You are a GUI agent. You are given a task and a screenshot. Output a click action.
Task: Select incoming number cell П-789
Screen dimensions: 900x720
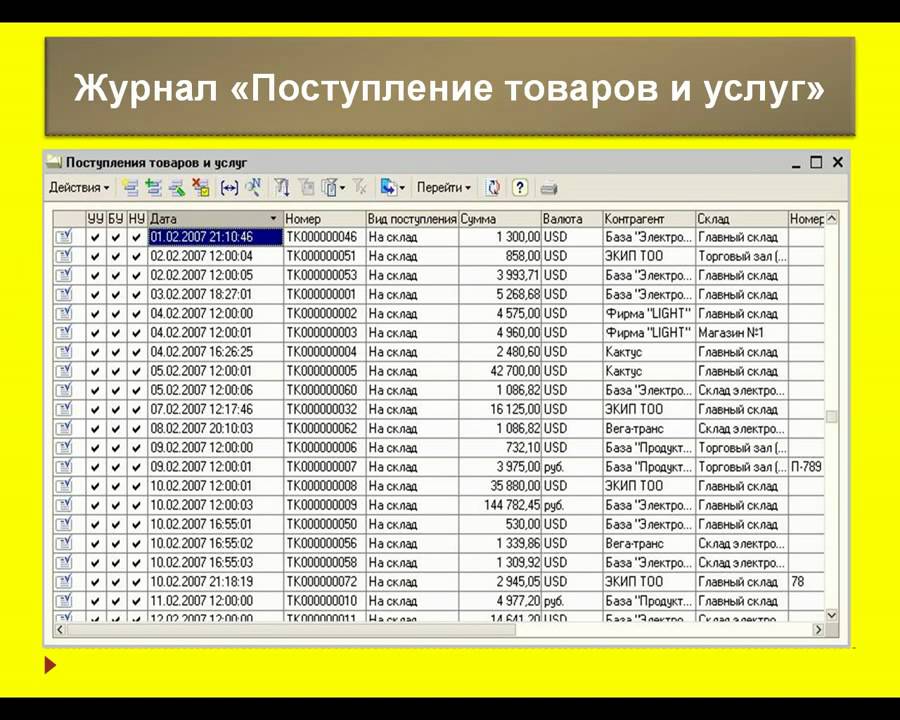coord(806,466)
